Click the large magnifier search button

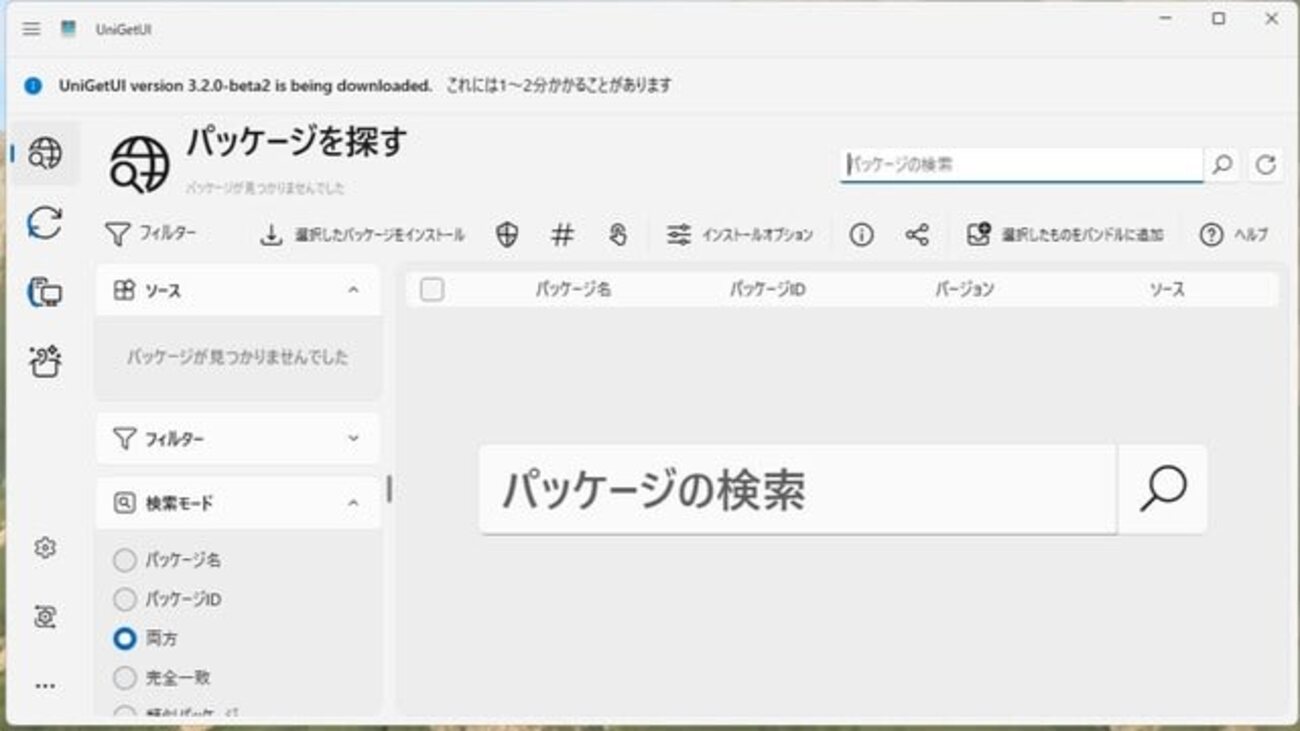click(x=1162, y=489)
